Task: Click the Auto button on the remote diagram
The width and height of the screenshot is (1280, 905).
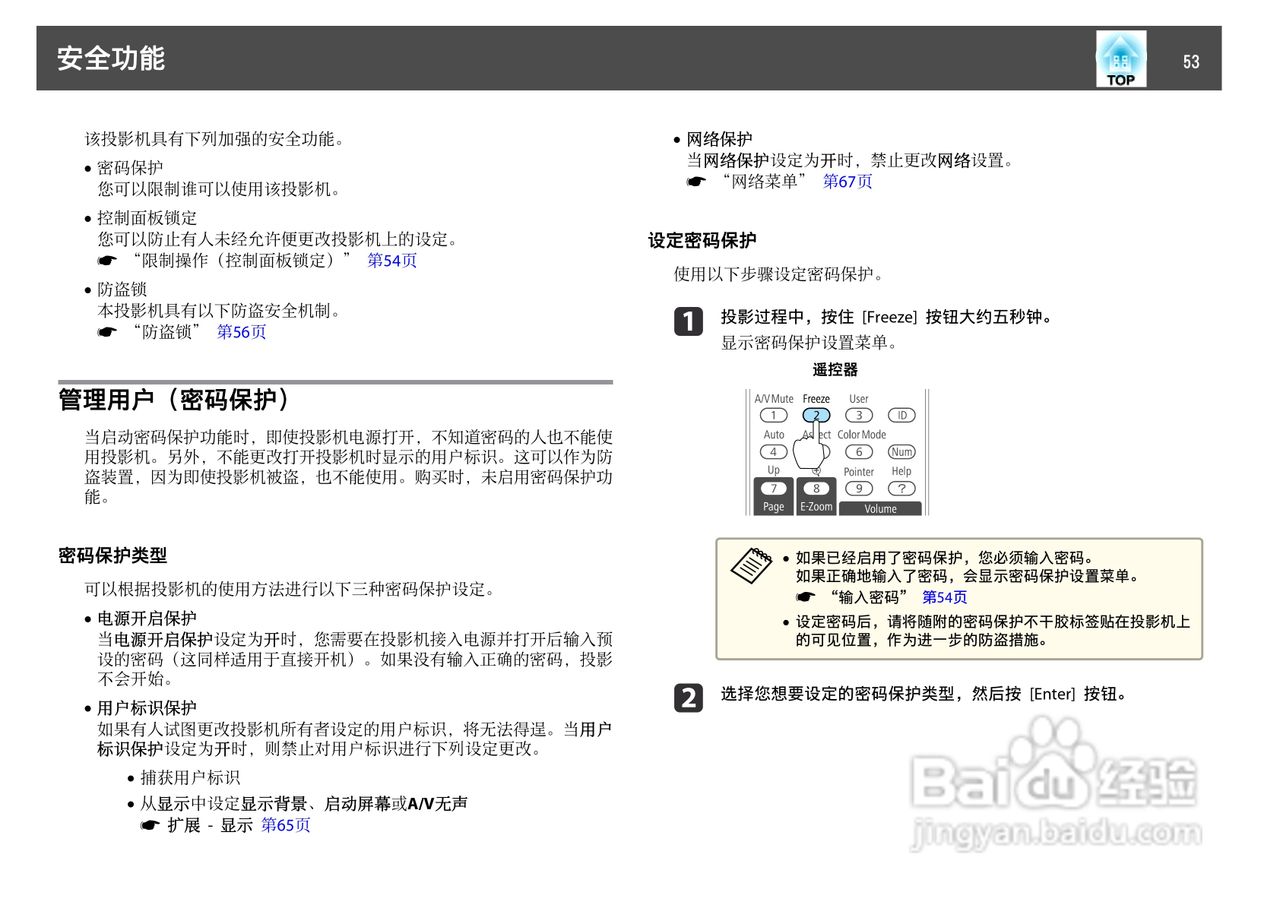Action: pos(775,451)
